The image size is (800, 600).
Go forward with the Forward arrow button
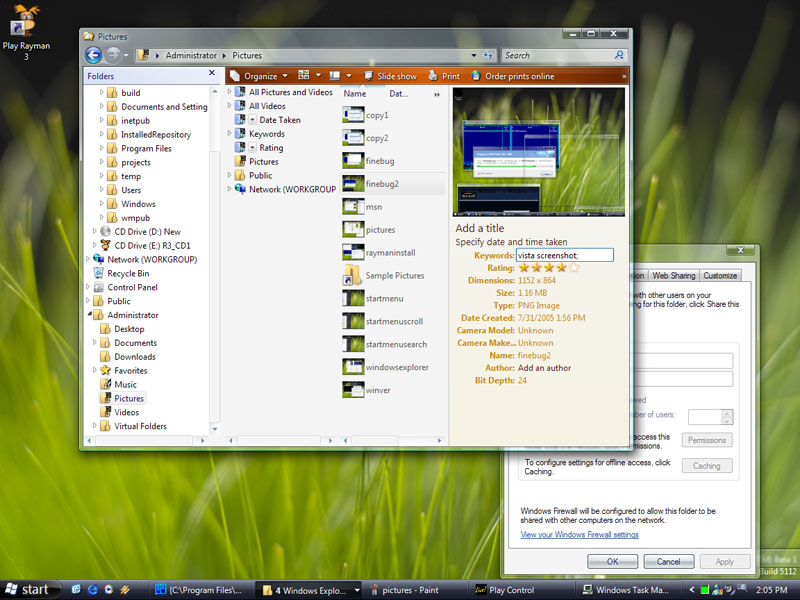click(113, 55)
